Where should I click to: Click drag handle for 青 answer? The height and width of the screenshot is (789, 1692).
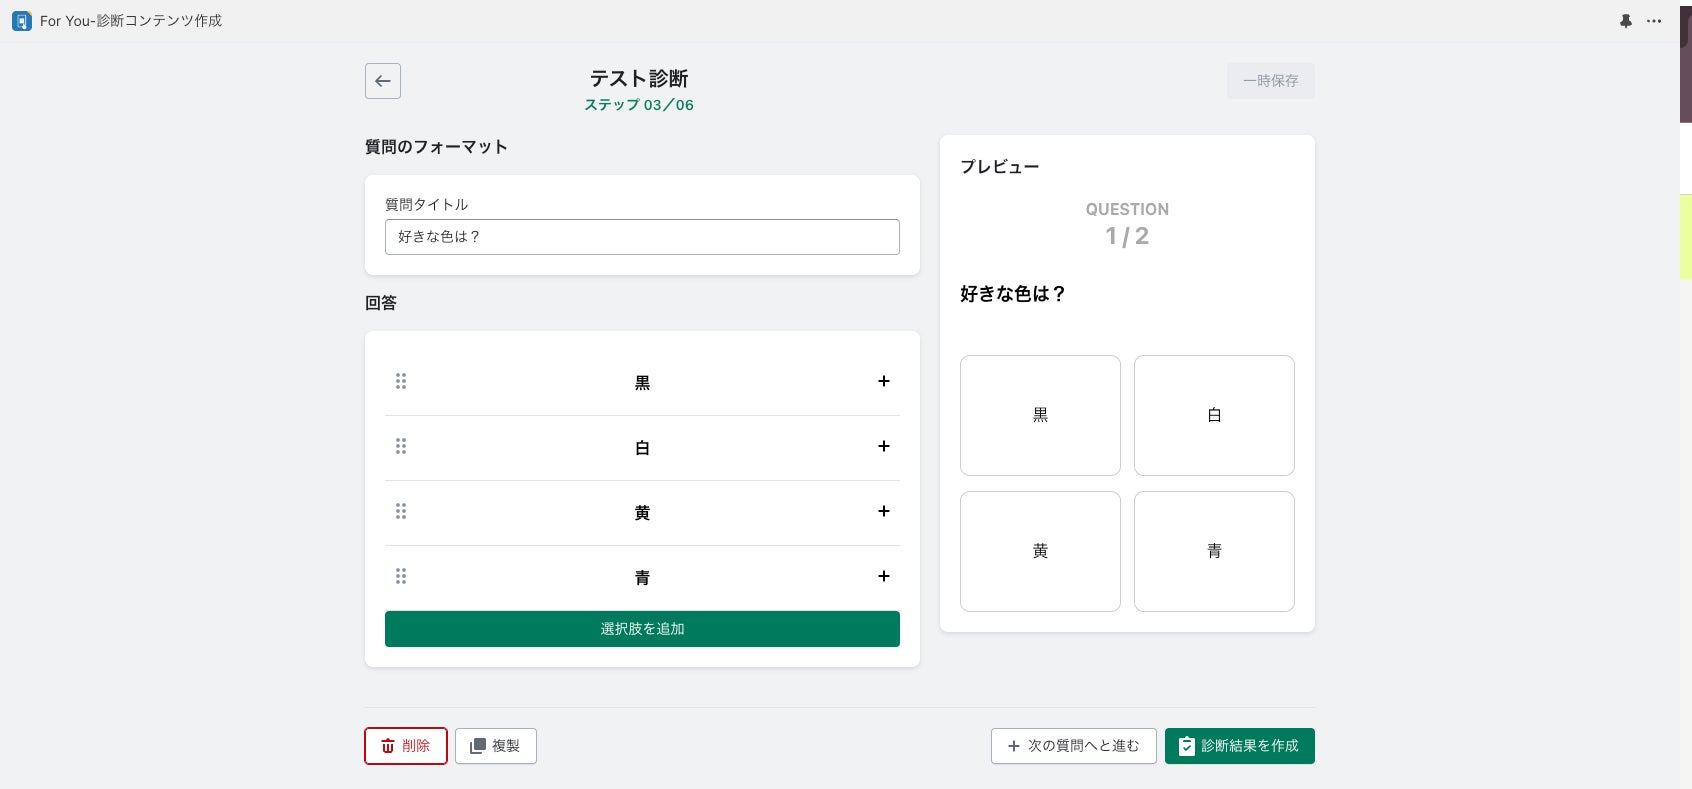click(x=401, y=576)
